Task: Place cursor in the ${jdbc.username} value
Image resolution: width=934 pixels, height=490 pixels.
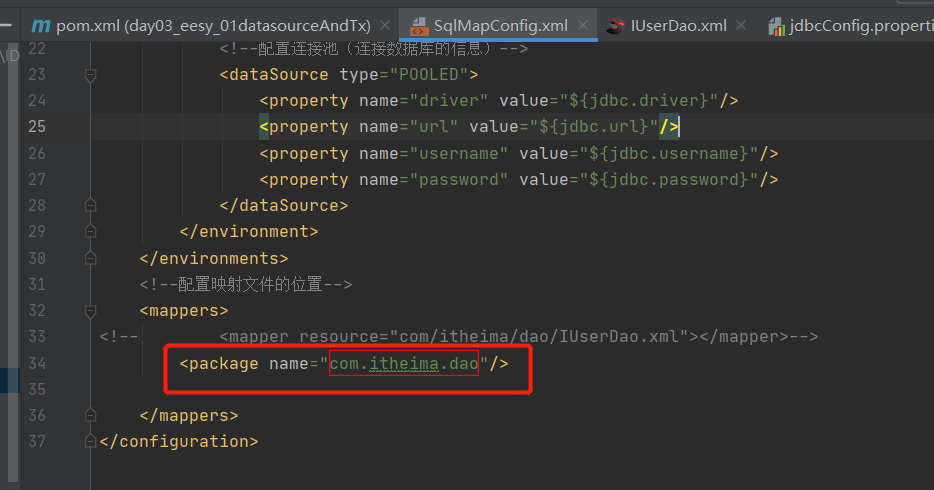Action: 668,153
